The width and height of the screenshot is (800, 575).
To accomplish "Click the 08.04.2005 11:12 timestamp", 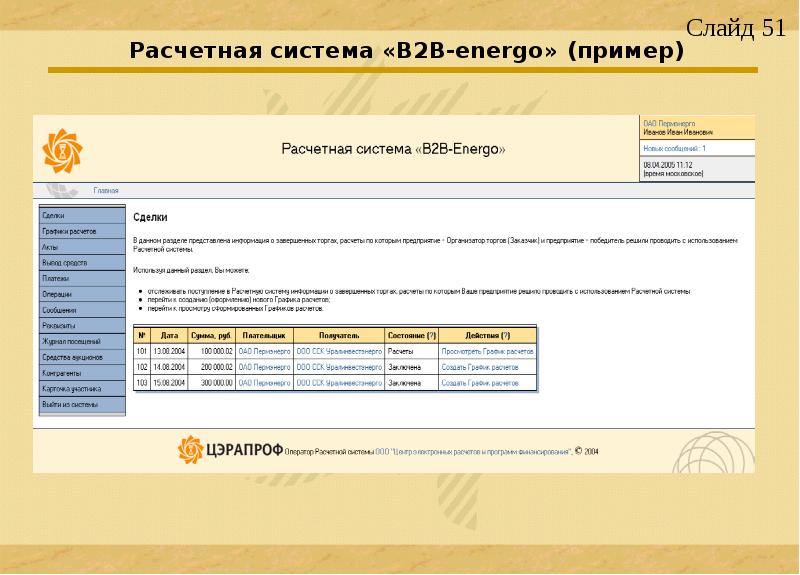I will (668, 165).
